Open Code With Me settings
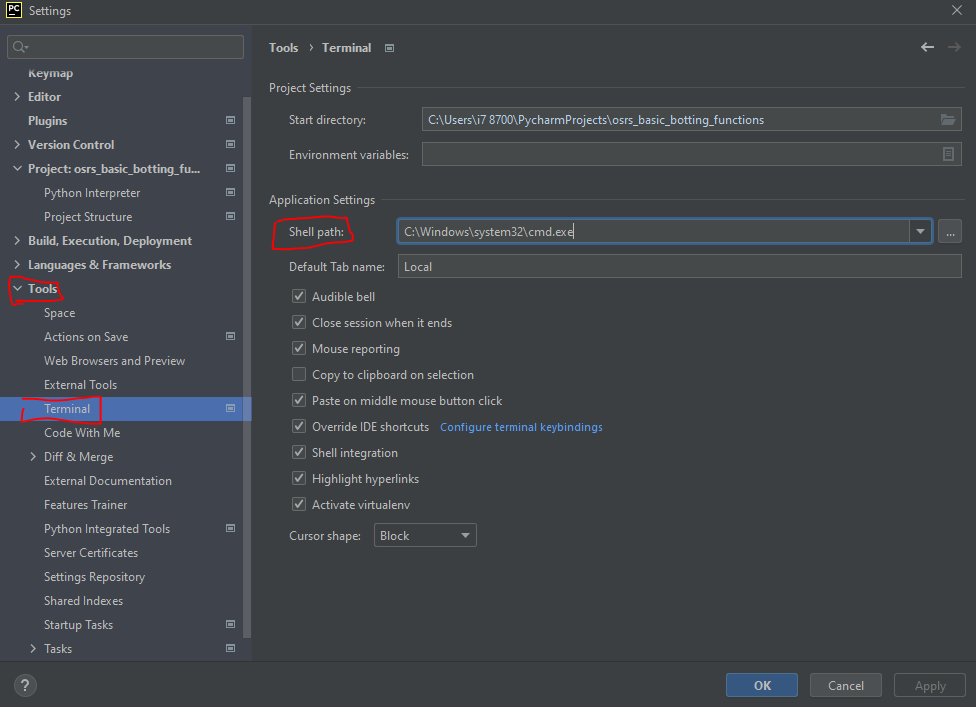 (x=82, y=433)
